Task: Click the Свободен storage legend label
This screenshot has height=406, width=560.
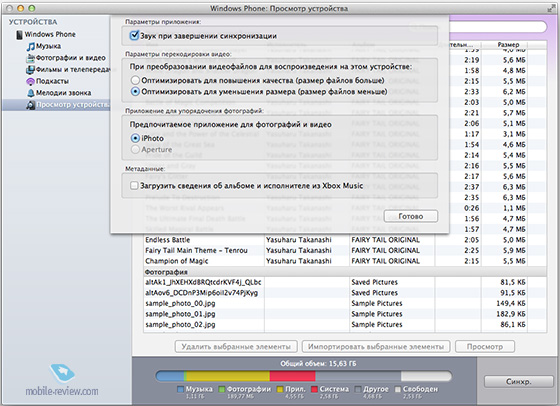Action: pos(420,389)
